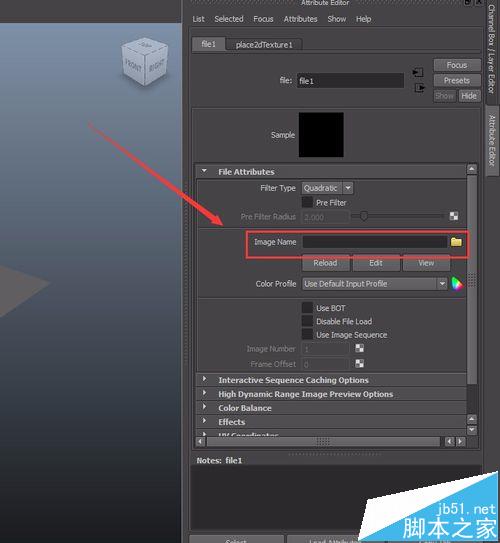500x543 pixels.
Task: Click the Color Profile rainbow icon
Action: tap(457, 284)
